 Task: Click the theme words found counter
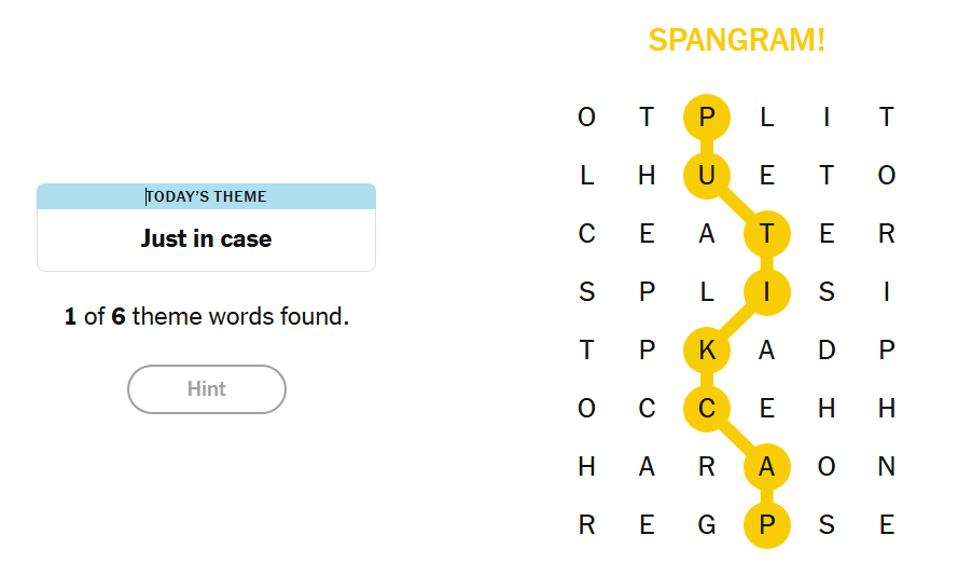(206, 317)
